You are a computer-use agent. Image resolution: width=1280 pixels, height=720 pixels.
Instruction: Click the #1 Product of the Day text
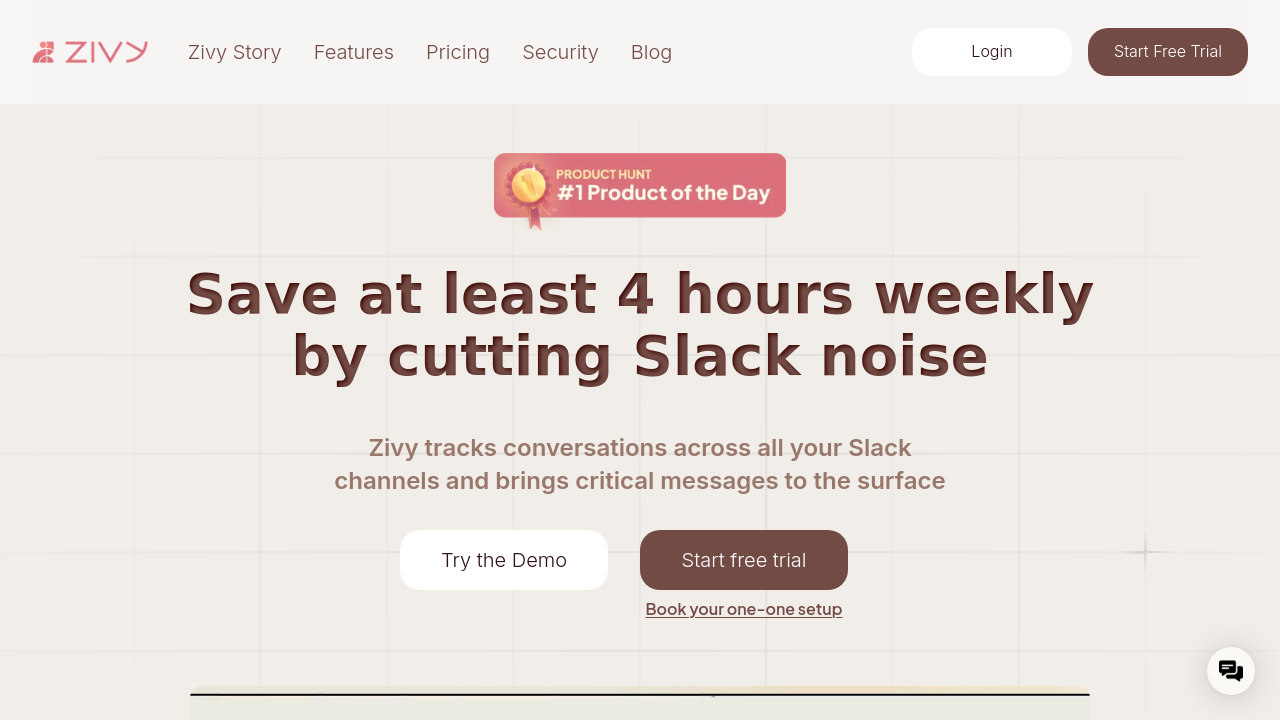pyautogui.click(x=664, y=193)
